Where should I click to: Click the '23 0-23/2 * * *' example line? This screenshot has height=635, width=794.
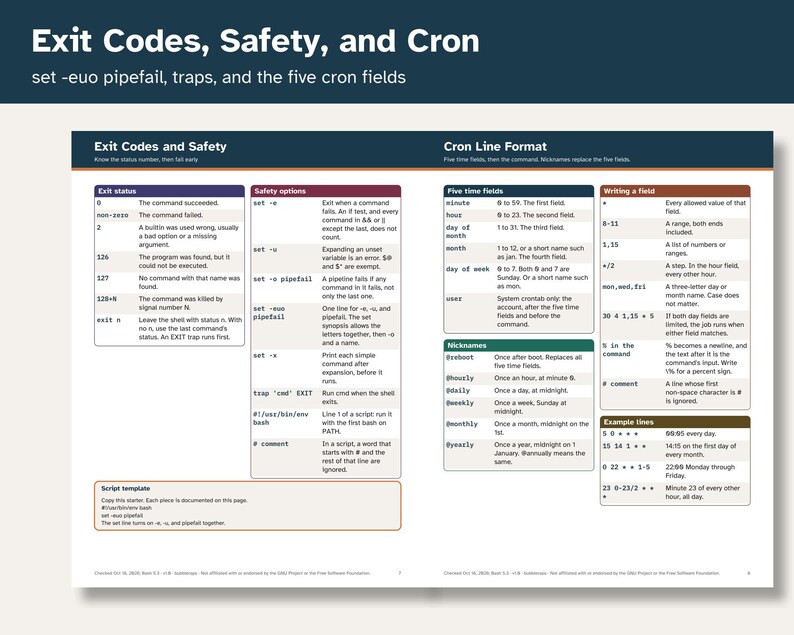click(x=628, y=492)
